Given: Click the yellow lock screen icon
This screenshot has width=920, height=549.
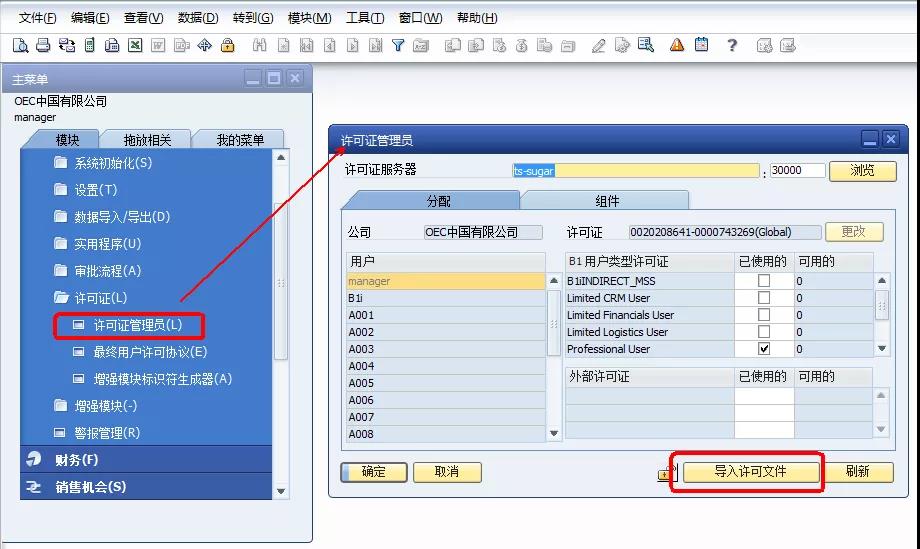Looking at the screenshot, I should click(228, 45).
